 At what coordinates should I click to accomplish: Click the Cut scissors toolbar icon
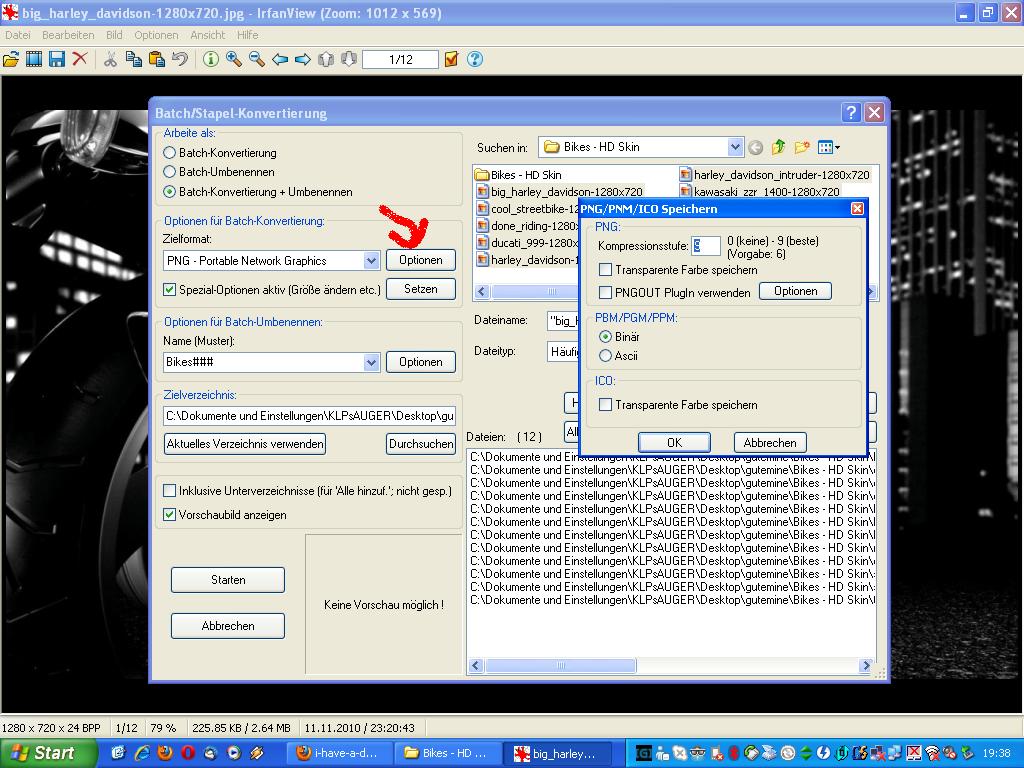pos(110,59)
